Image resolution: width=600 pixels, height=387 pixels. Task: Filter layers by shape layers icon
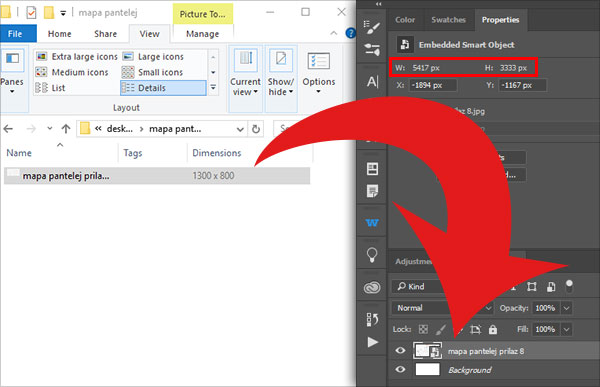coord(532,286)
